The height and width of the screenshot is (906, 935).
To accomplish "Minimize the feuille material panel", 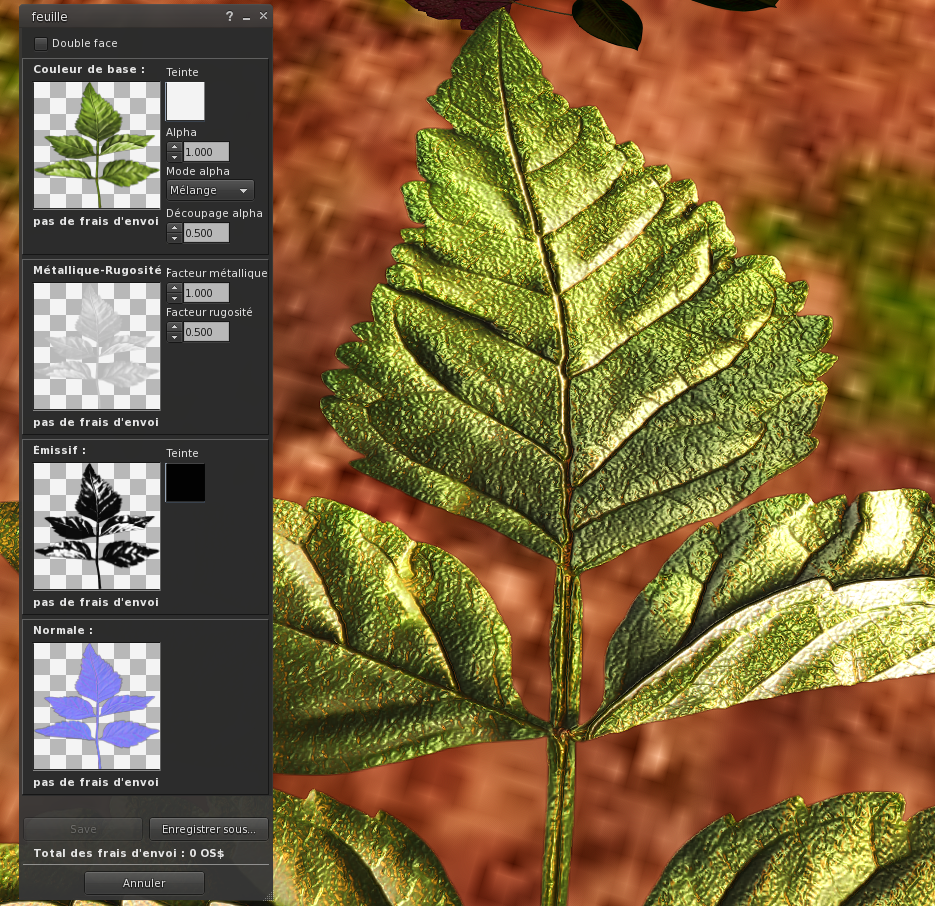I will point(246,17).
